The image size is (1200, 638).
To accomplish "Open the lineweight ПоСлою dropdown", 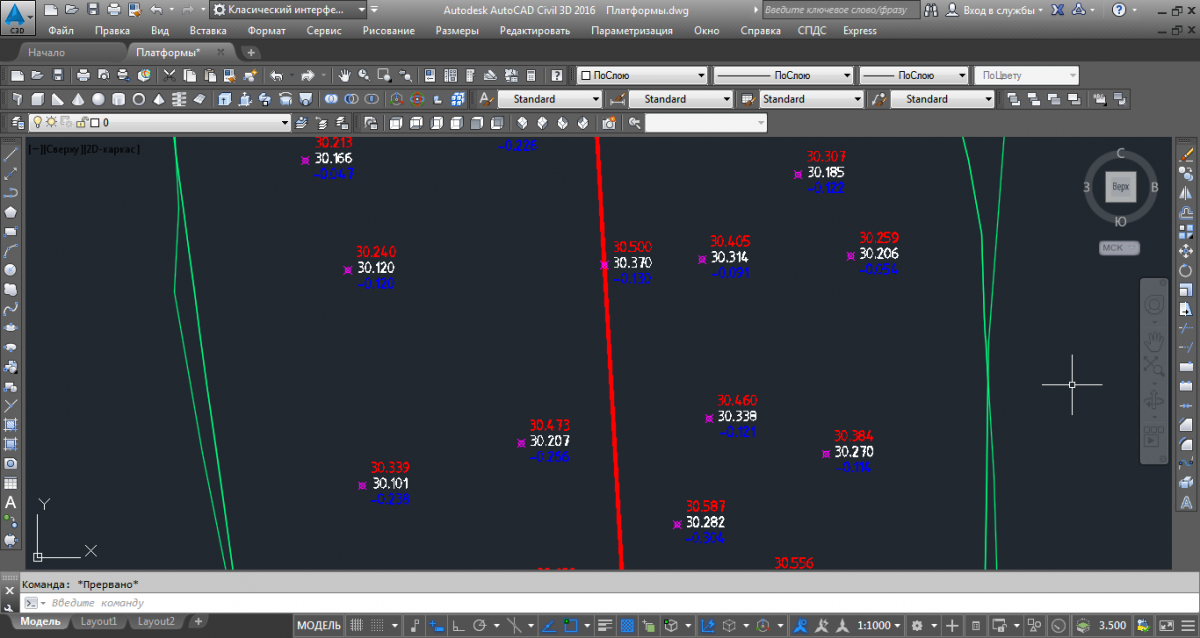I will pos(913,75).
